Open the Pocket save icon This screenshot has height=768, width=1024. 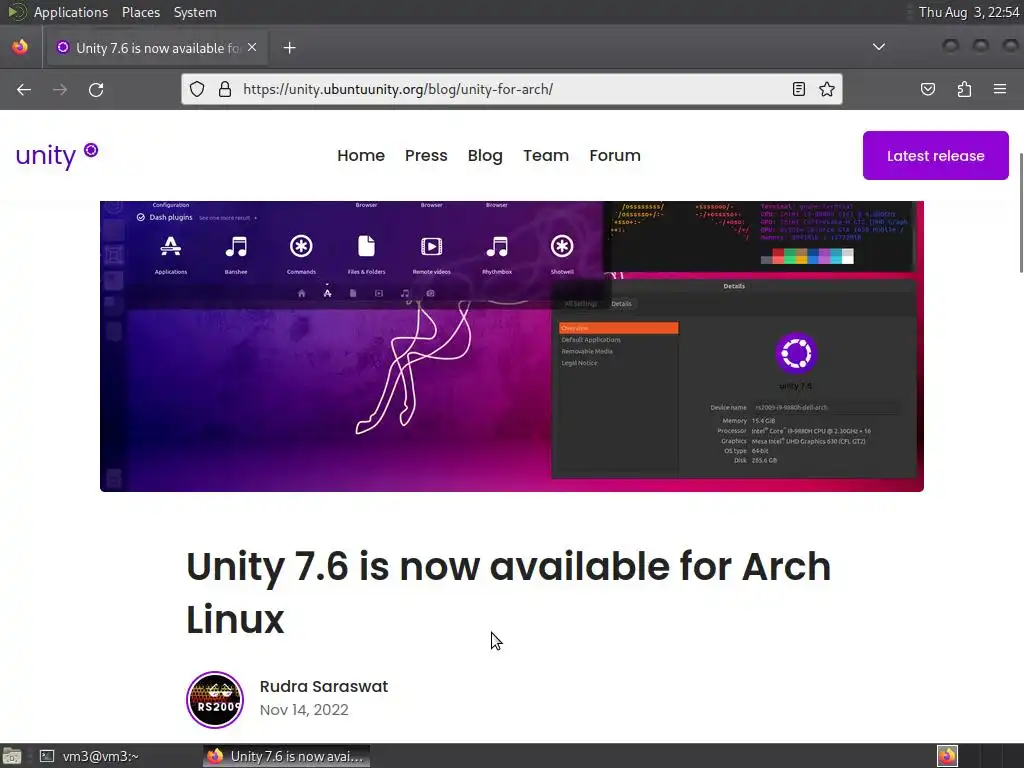click(x=928, y=89)
